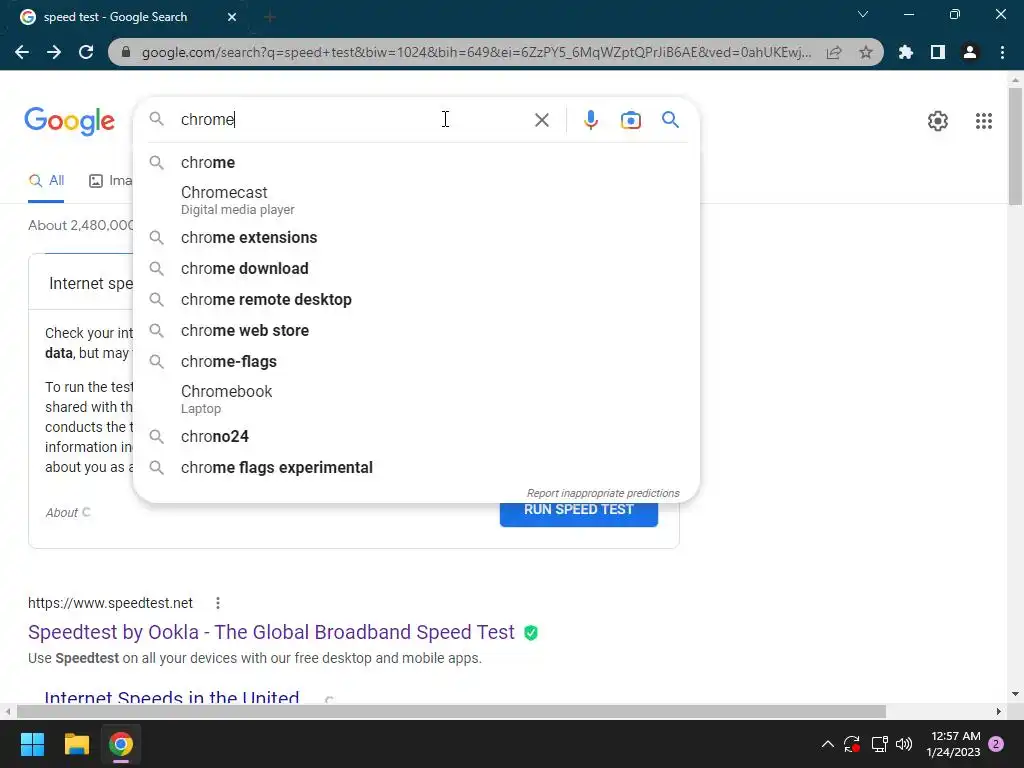This screenshot has width=1024, height=768.
Task: Open the notification count badge
Action: coord(996,744)
